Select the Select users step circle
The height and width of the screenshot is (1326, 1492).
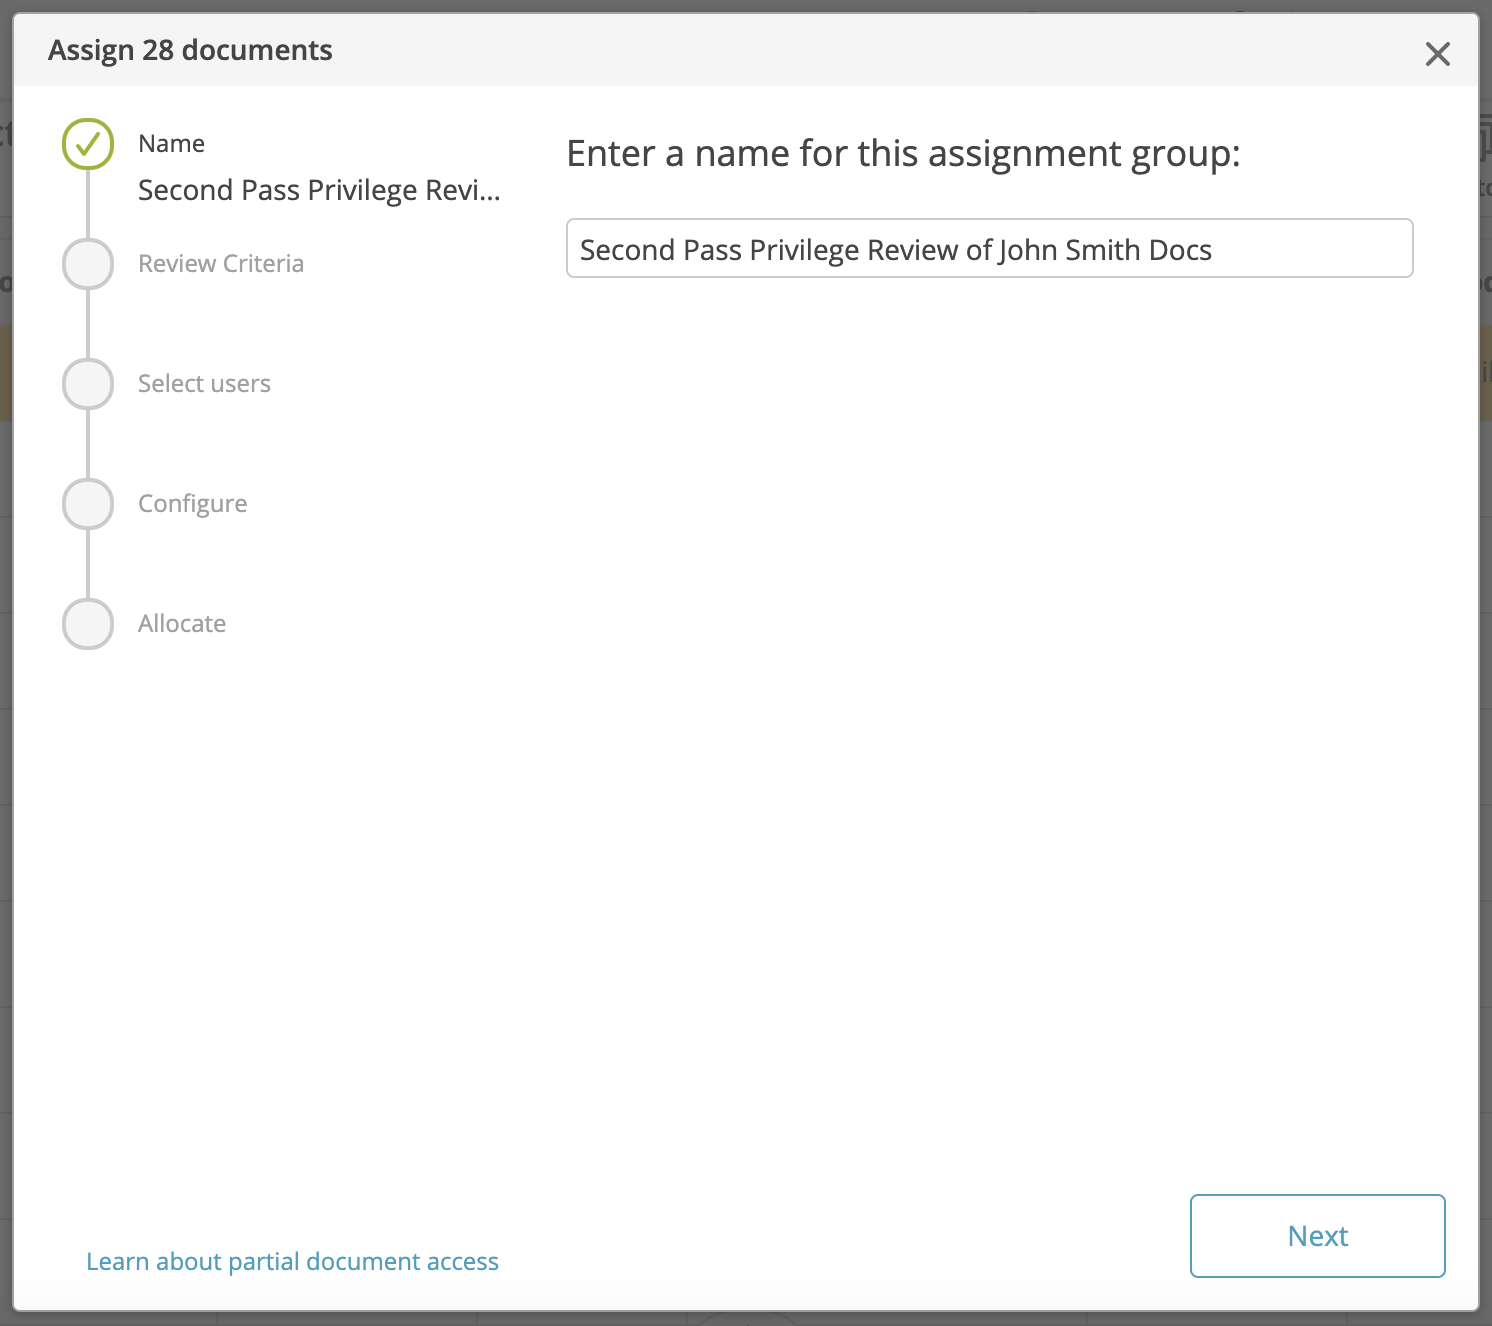click(x=87, y=384)
